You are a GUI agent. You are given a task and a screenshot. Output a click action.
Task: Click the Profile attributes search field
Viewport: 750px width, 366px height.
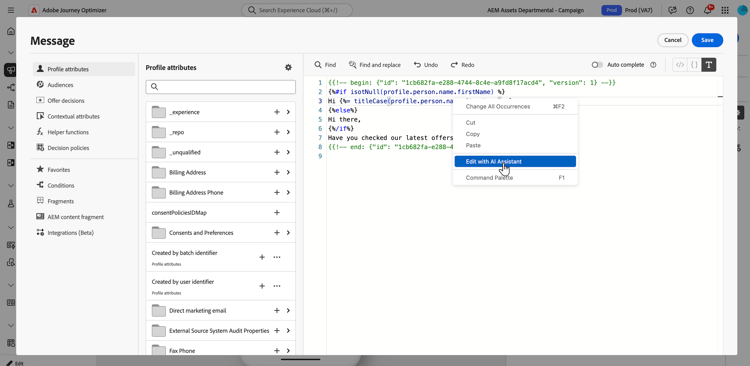coord(221,87)
